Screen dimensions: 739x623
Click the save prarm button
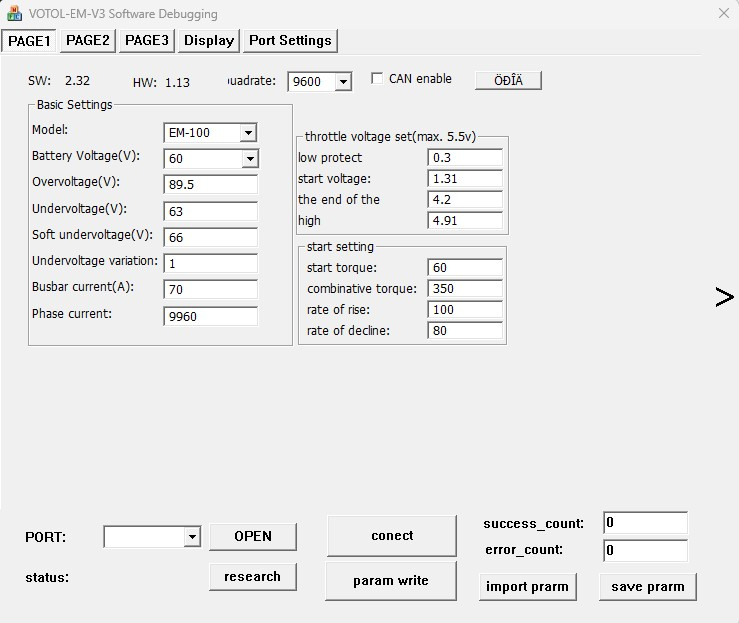648,587
